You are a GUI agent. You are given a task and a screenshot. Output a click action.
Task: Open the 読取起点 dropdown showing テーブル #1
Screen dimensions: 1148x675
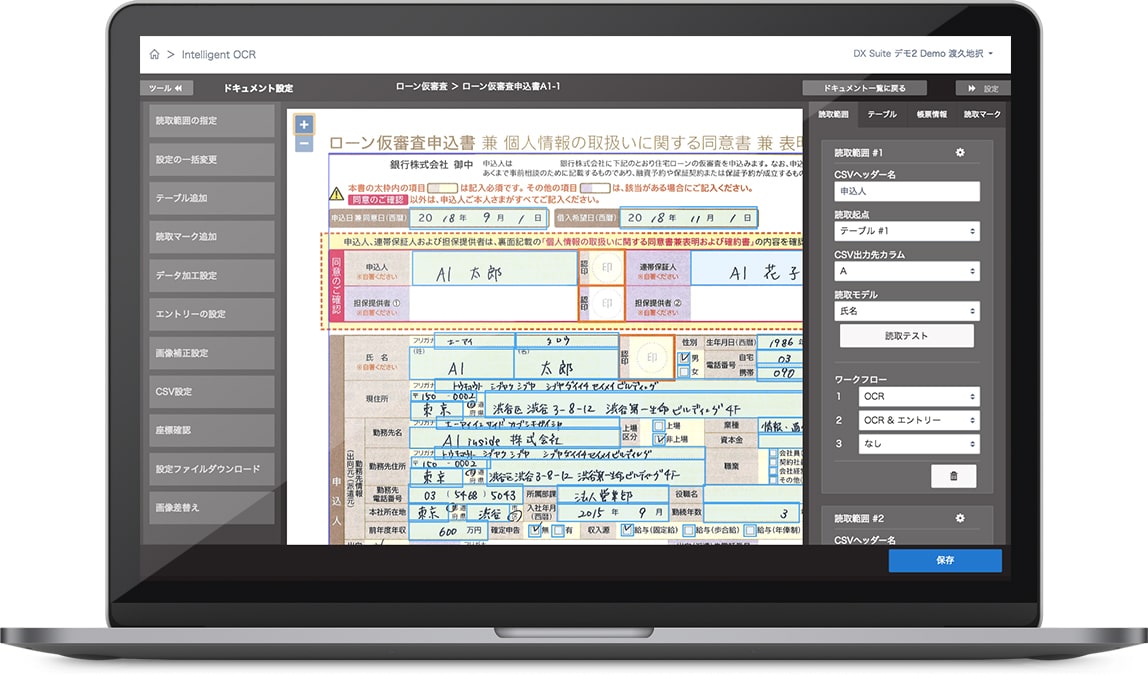[906, 231]
